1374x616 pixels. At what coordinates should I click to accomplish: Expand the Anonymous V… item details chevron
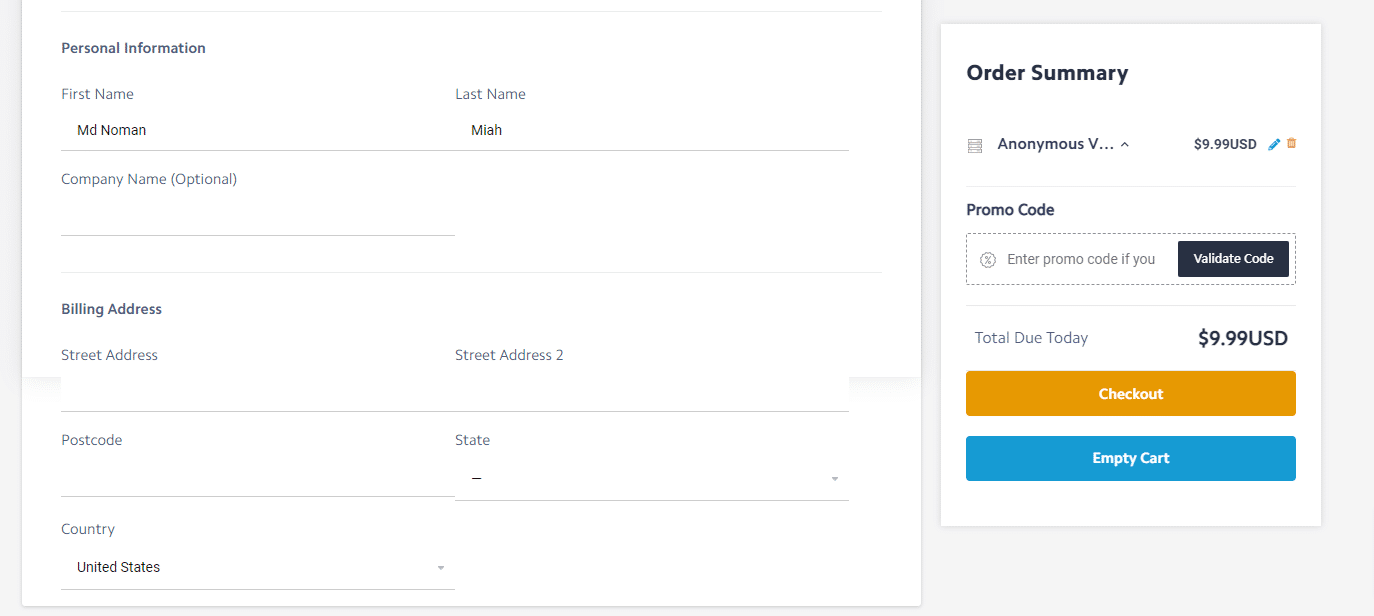1125,145
